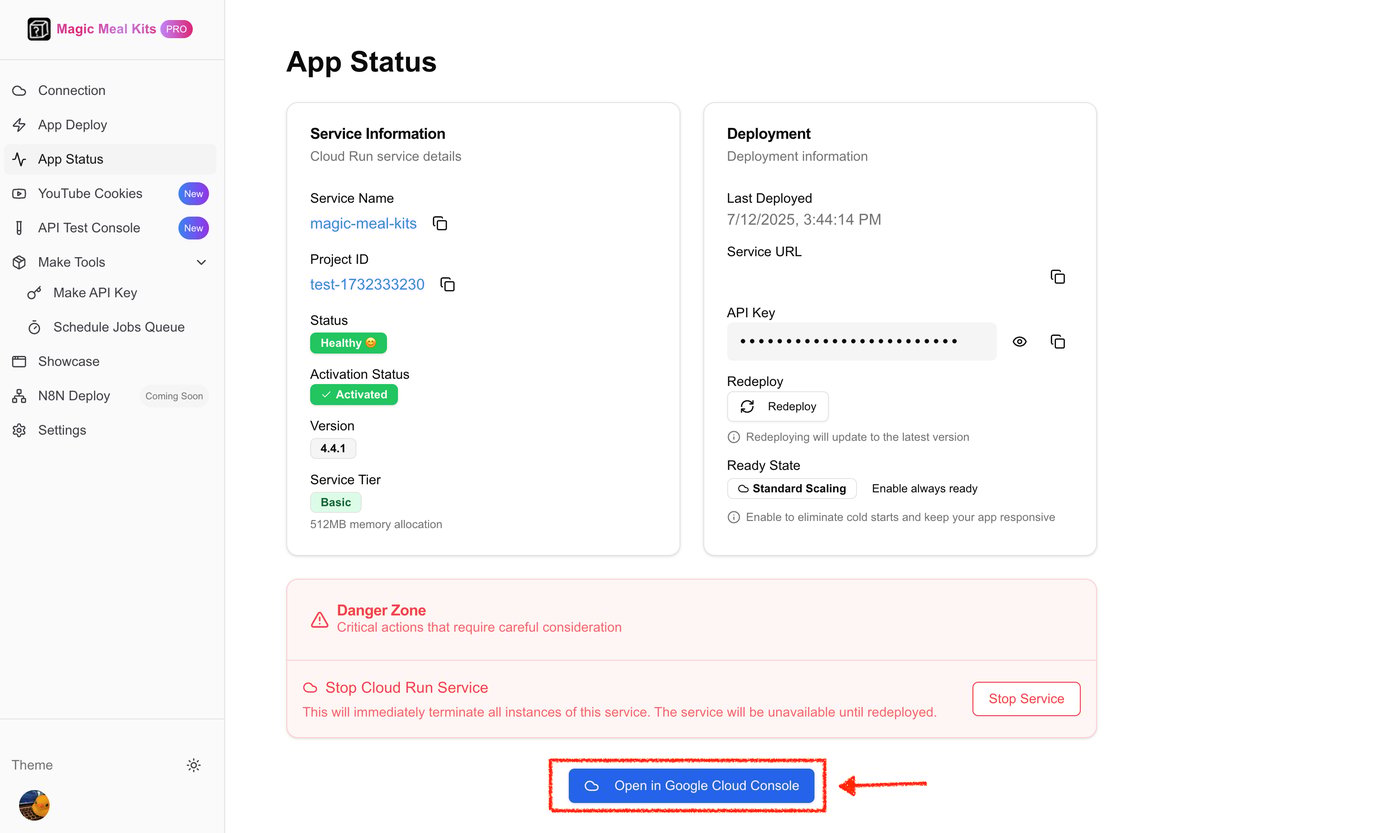Select App Status sidebar item
Viewport: 1400px width, 833px height.
110,159
